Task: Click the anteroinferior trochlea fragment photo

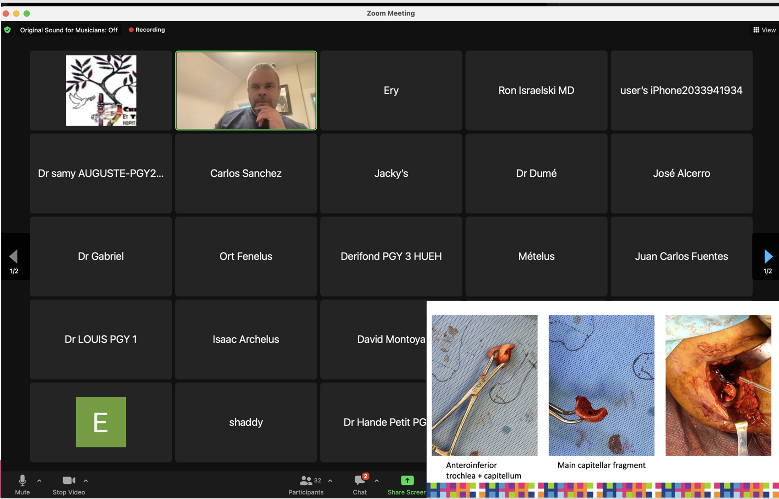Action: [x=484, y=385]
